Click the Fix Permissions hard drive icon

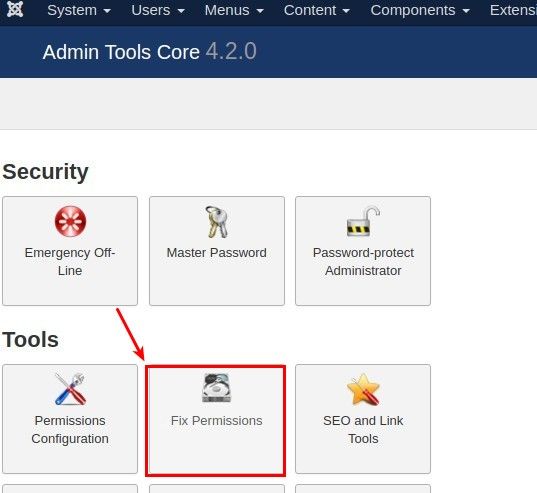(216, 388)
